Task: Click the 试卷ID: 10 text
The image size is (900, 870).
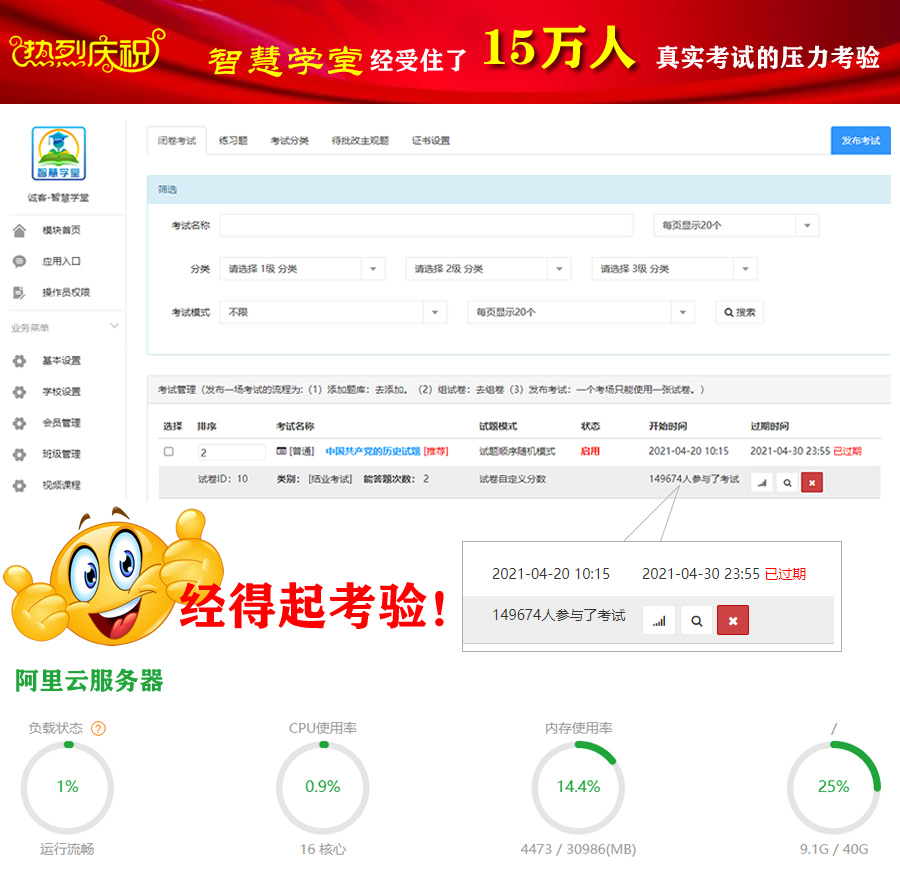Action: 223,479
